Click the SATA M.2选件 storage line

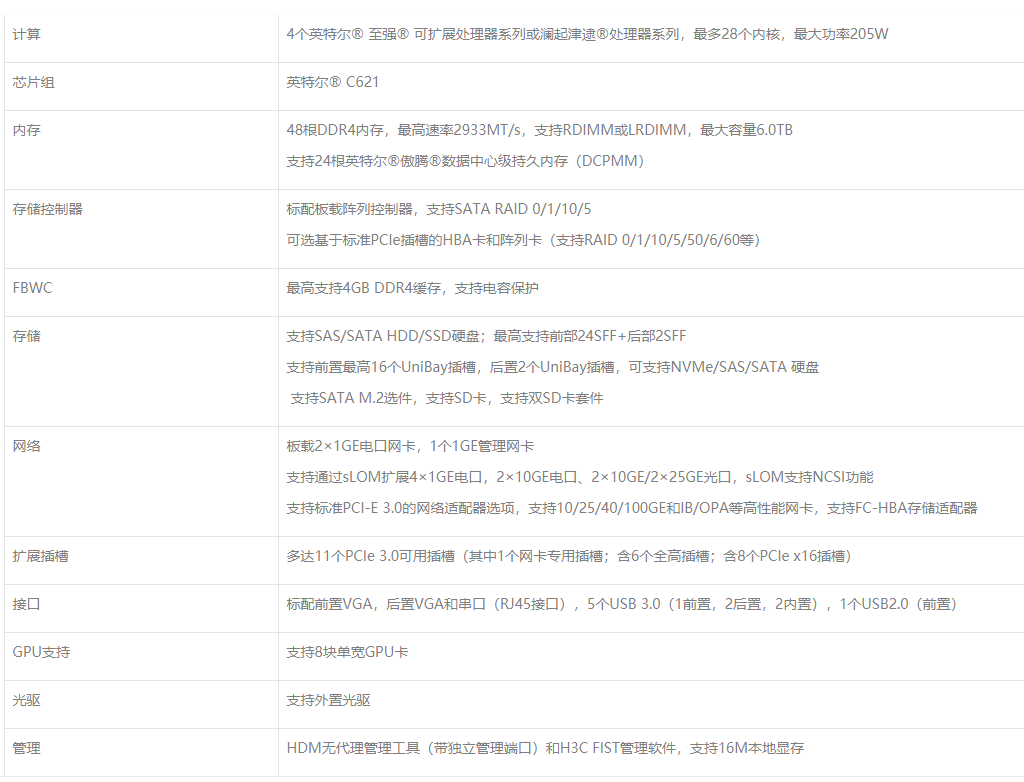[446, 398]
